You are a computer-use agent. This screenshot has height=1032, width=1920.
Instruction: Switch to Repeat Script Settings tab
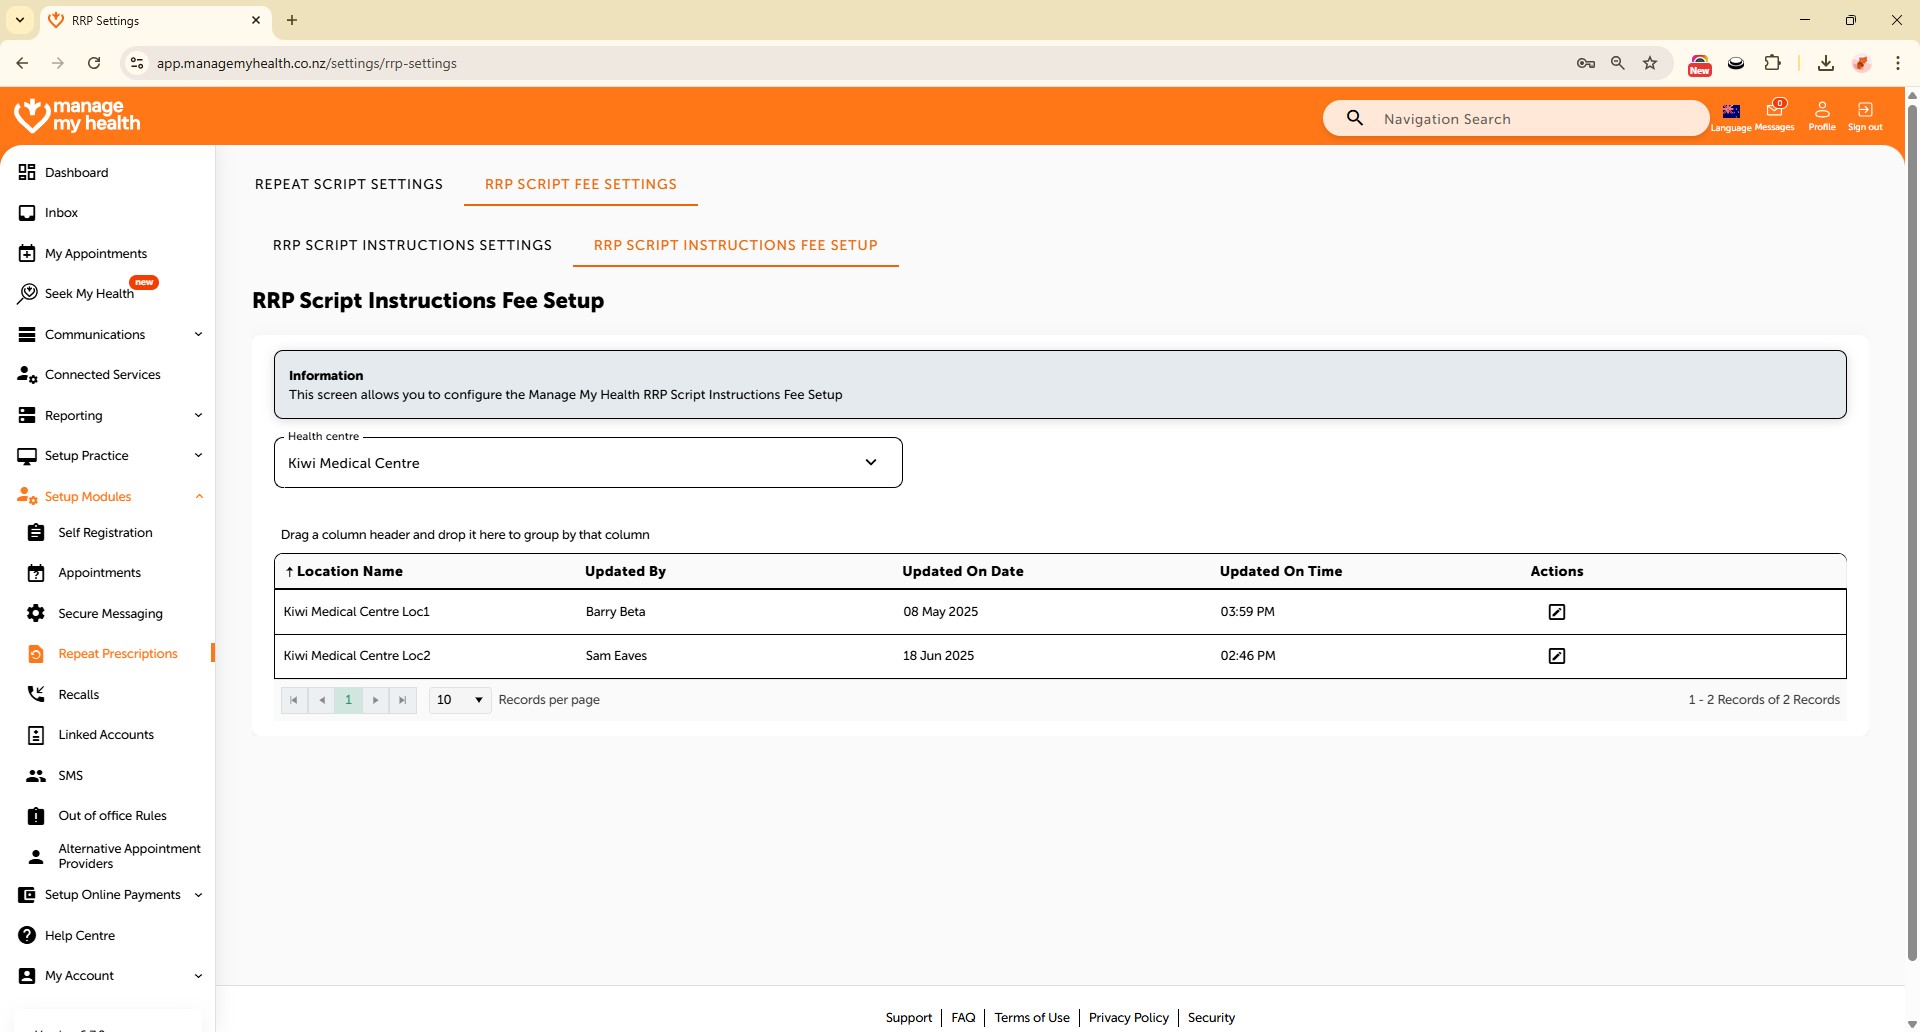[x=349, y=185]
